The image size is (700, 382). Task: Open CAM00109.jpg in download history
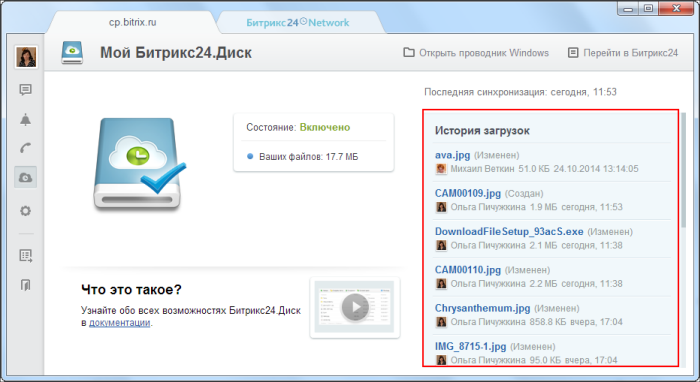pos(468,193)
